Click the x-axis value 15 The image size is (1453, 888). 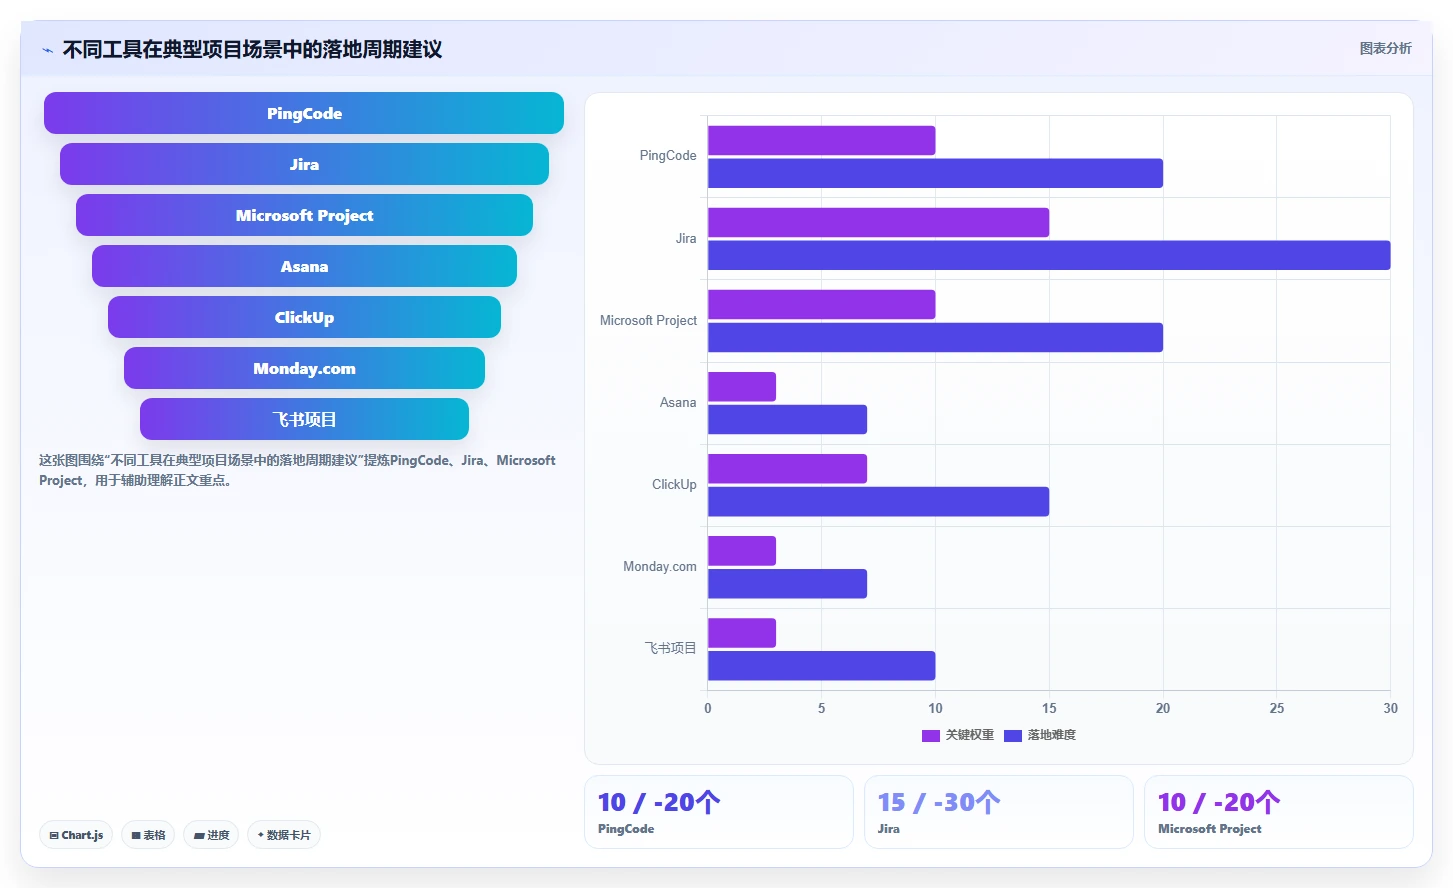(x=1049, y=708)
